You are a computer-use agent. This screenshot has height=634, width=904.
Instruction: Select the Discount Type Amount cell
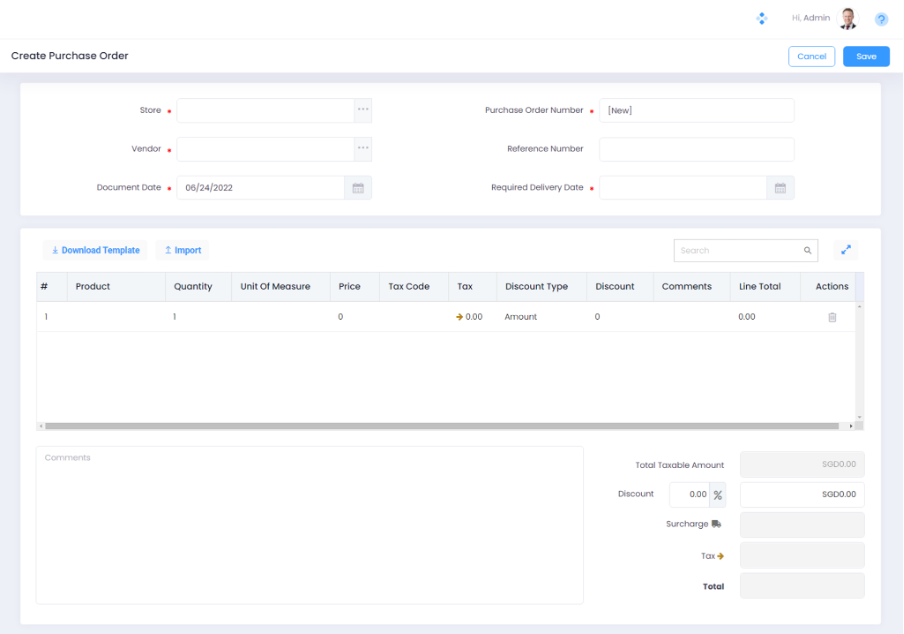click(521, 317)
